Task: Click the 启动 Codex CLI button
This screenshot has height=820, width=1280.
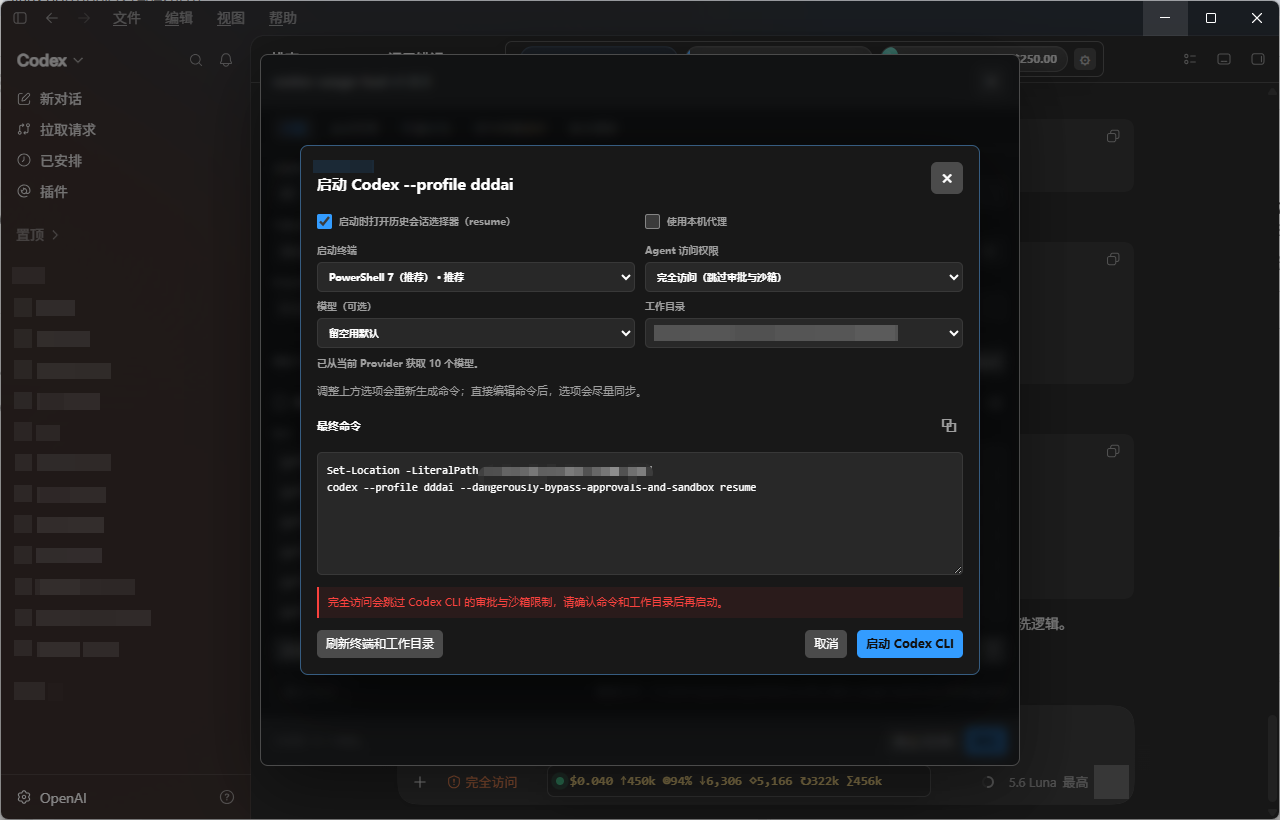Action: point(910,644)
